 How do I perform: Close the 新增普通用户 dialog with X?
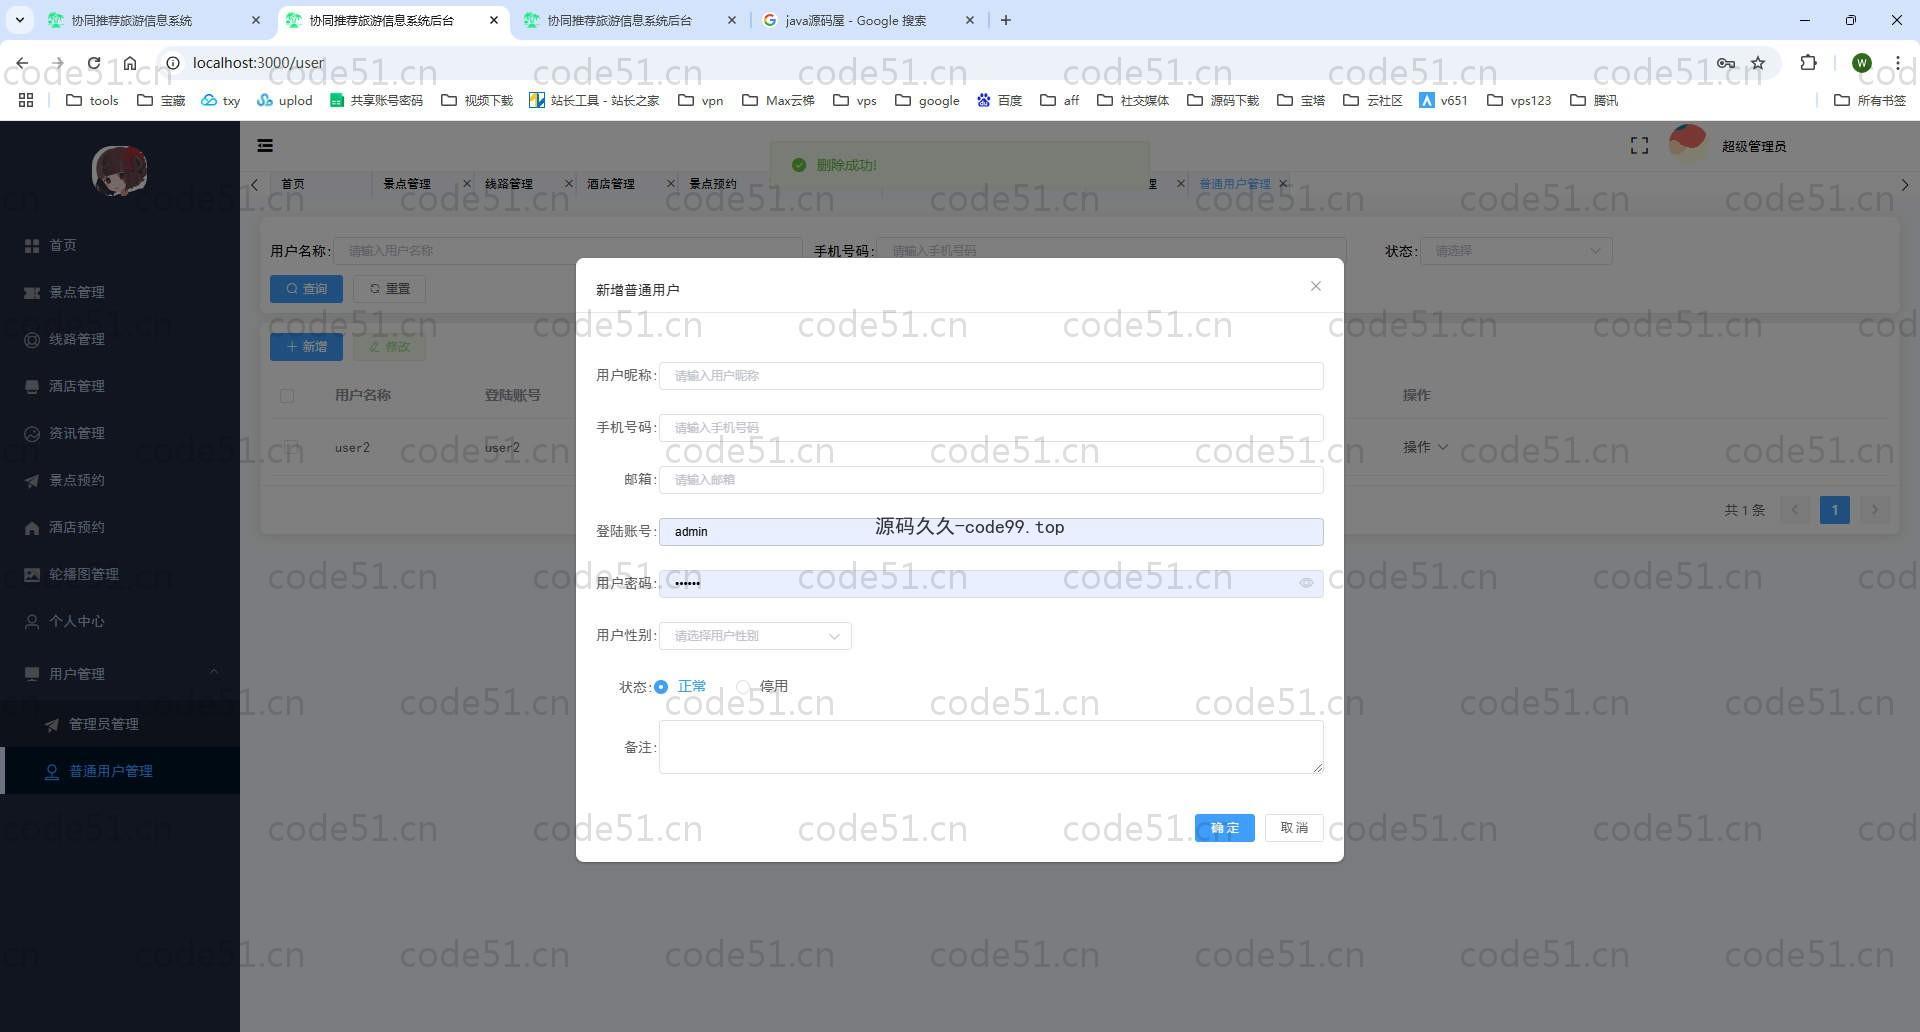[x=1315, y=286]
